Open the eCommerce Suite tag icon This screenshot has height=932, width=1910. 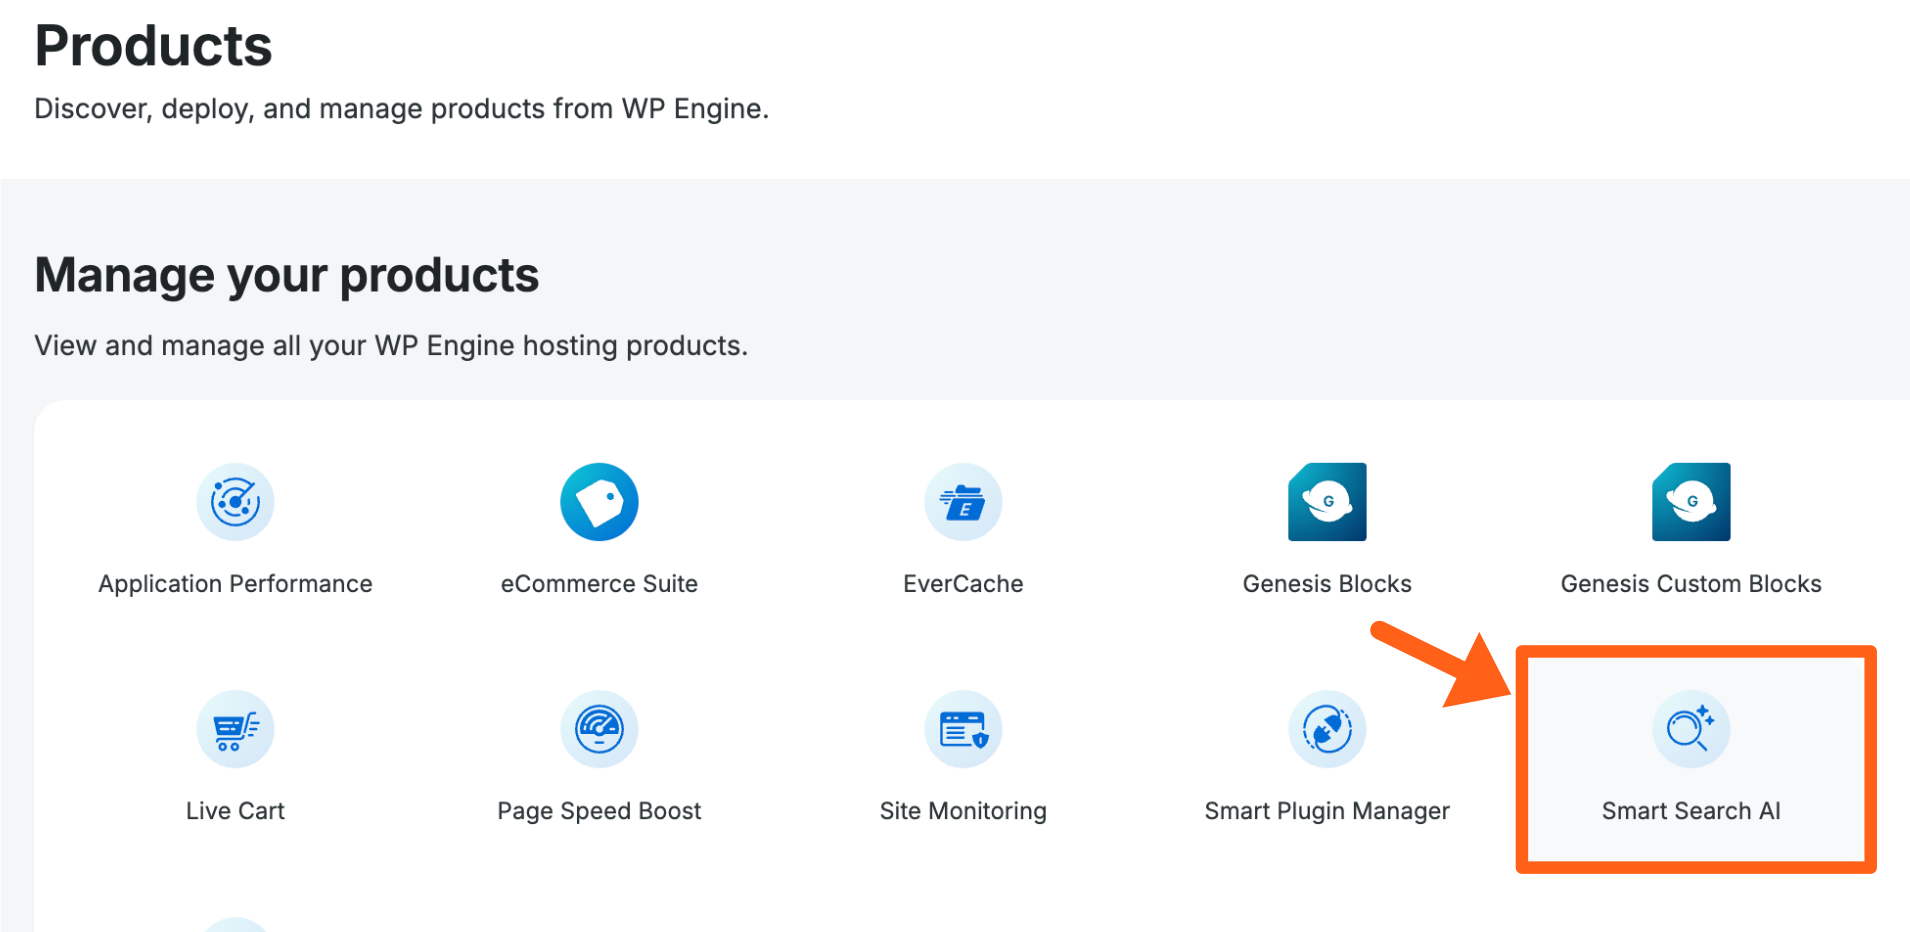(x=599, y=502)
